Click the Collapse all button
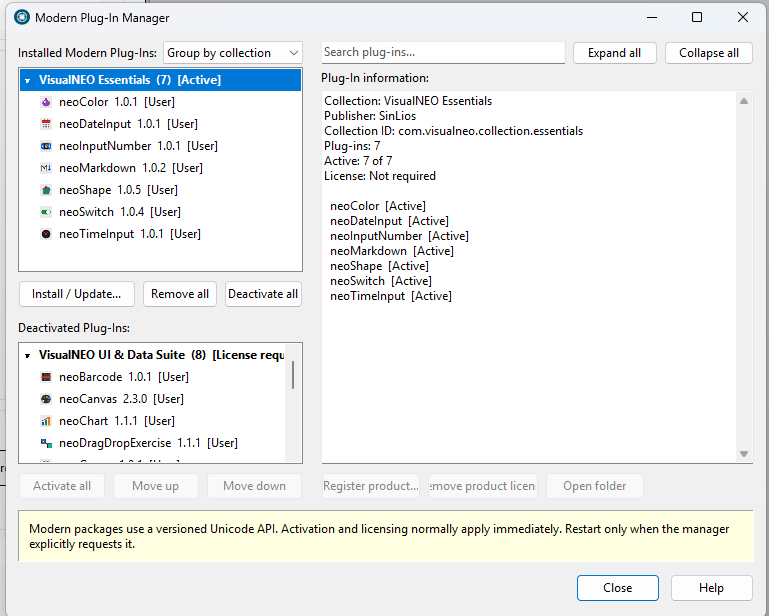 pyautogui.click(x=709, y=53)
